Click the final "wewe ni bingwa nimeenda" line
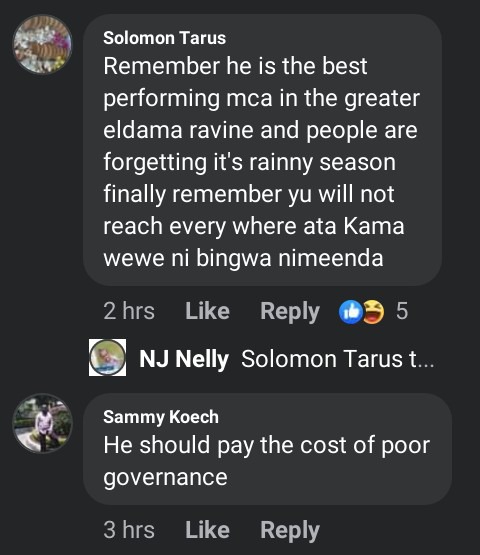This screenshot has height=555, width=480. (x=243, y=258)
